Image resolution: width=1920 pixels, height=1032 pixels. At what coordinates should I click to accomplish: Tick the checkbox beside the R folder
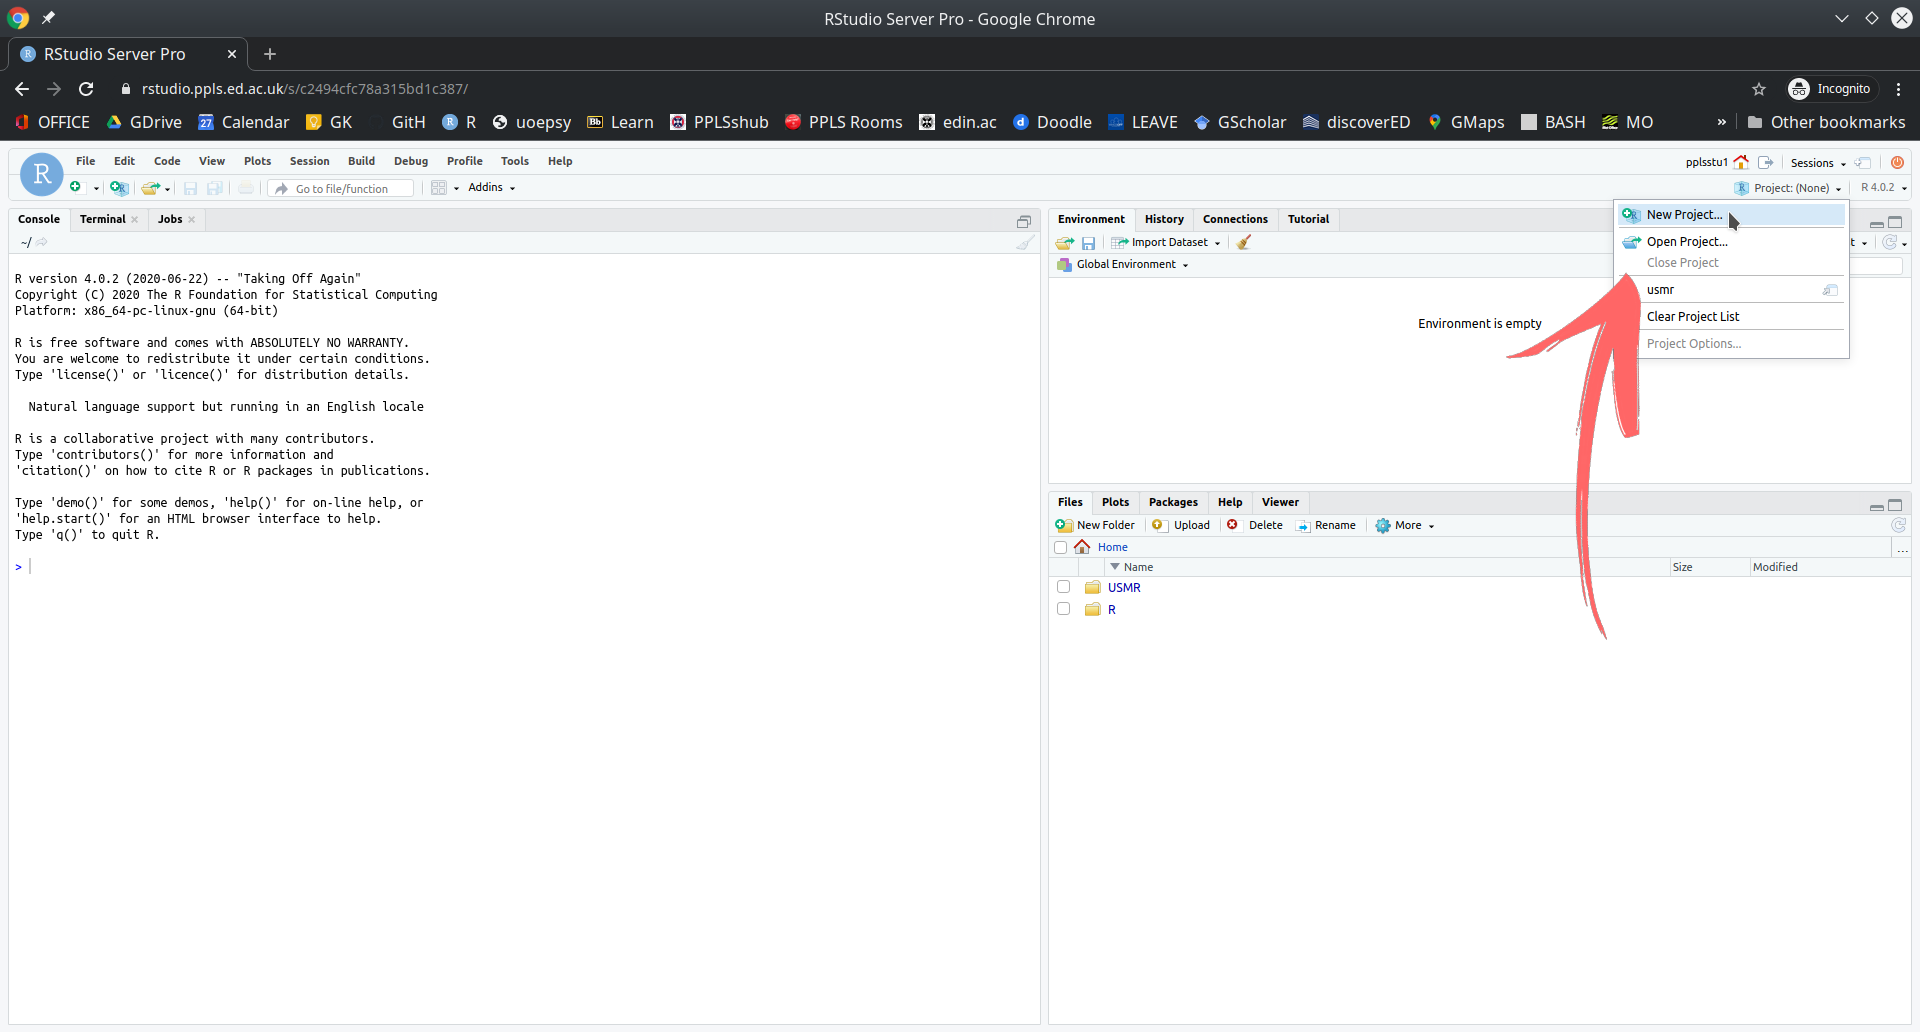pyautogui.click(x=1063, y=609)
